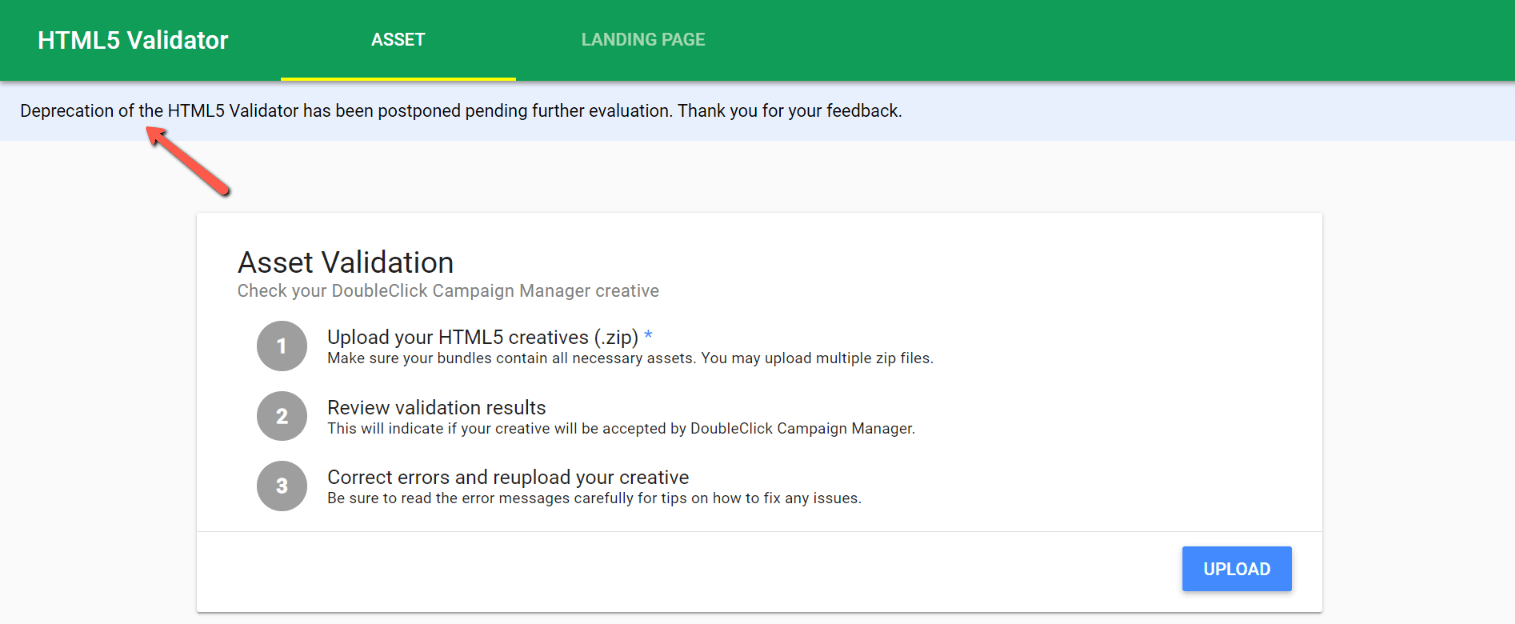Click the HTML5 Validator logo text
The width and height of the screenshot is (1515, 624).
[132, 39]
